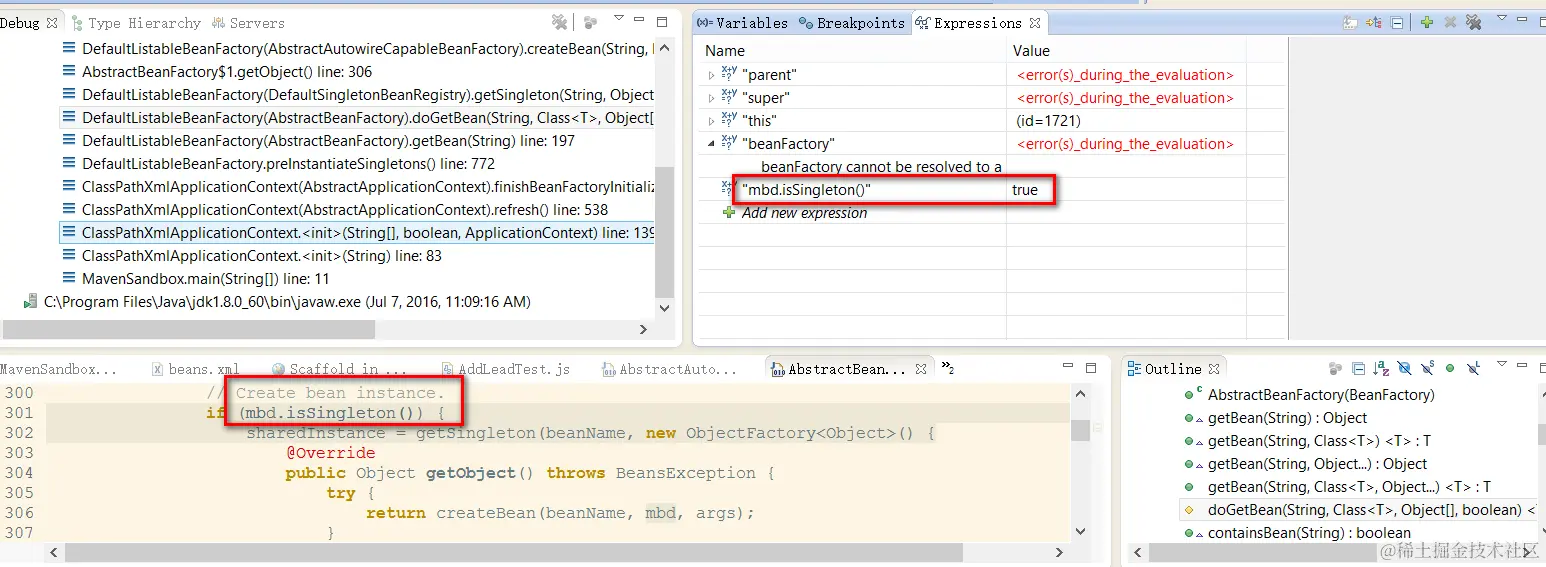
Task: Click green plus Add Expression toolbar icon
Action: (x=1427, y=22)
